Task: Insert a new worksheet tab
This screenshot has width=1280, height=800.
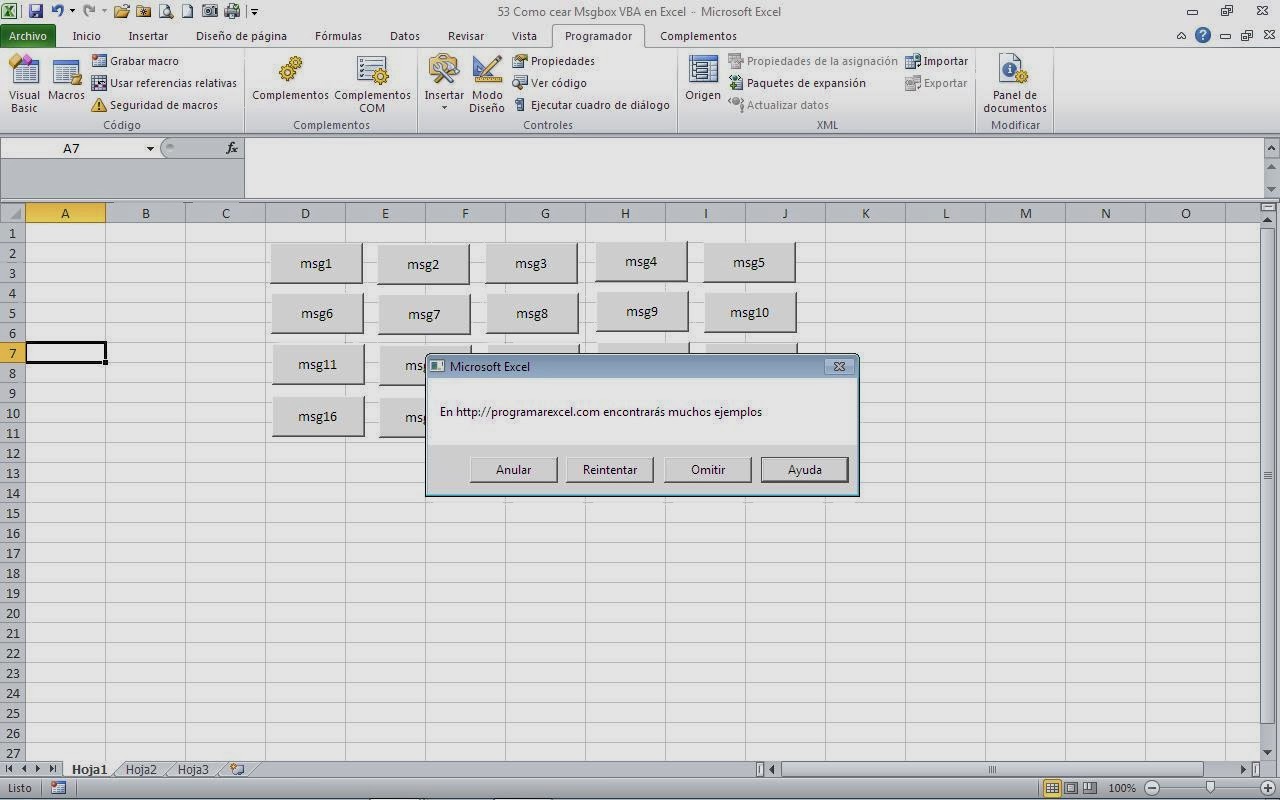Action: click(x=237, y=769)
